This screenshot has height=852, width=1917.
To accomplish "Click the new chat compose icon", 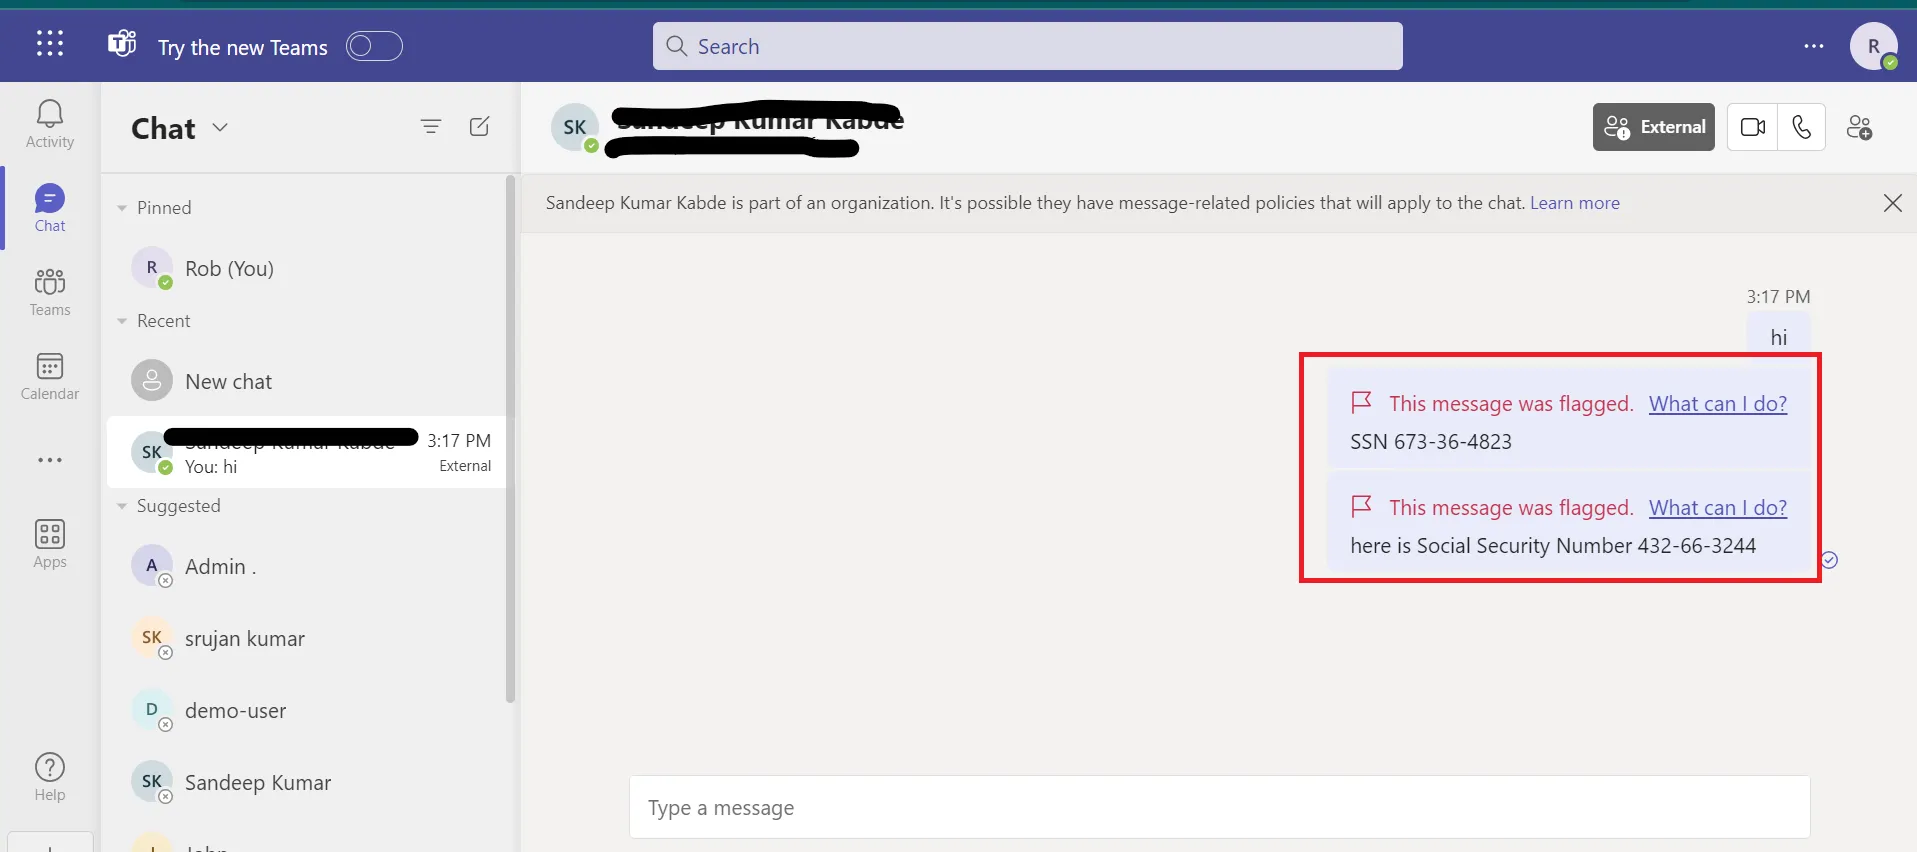I will [x=480, y=126].
